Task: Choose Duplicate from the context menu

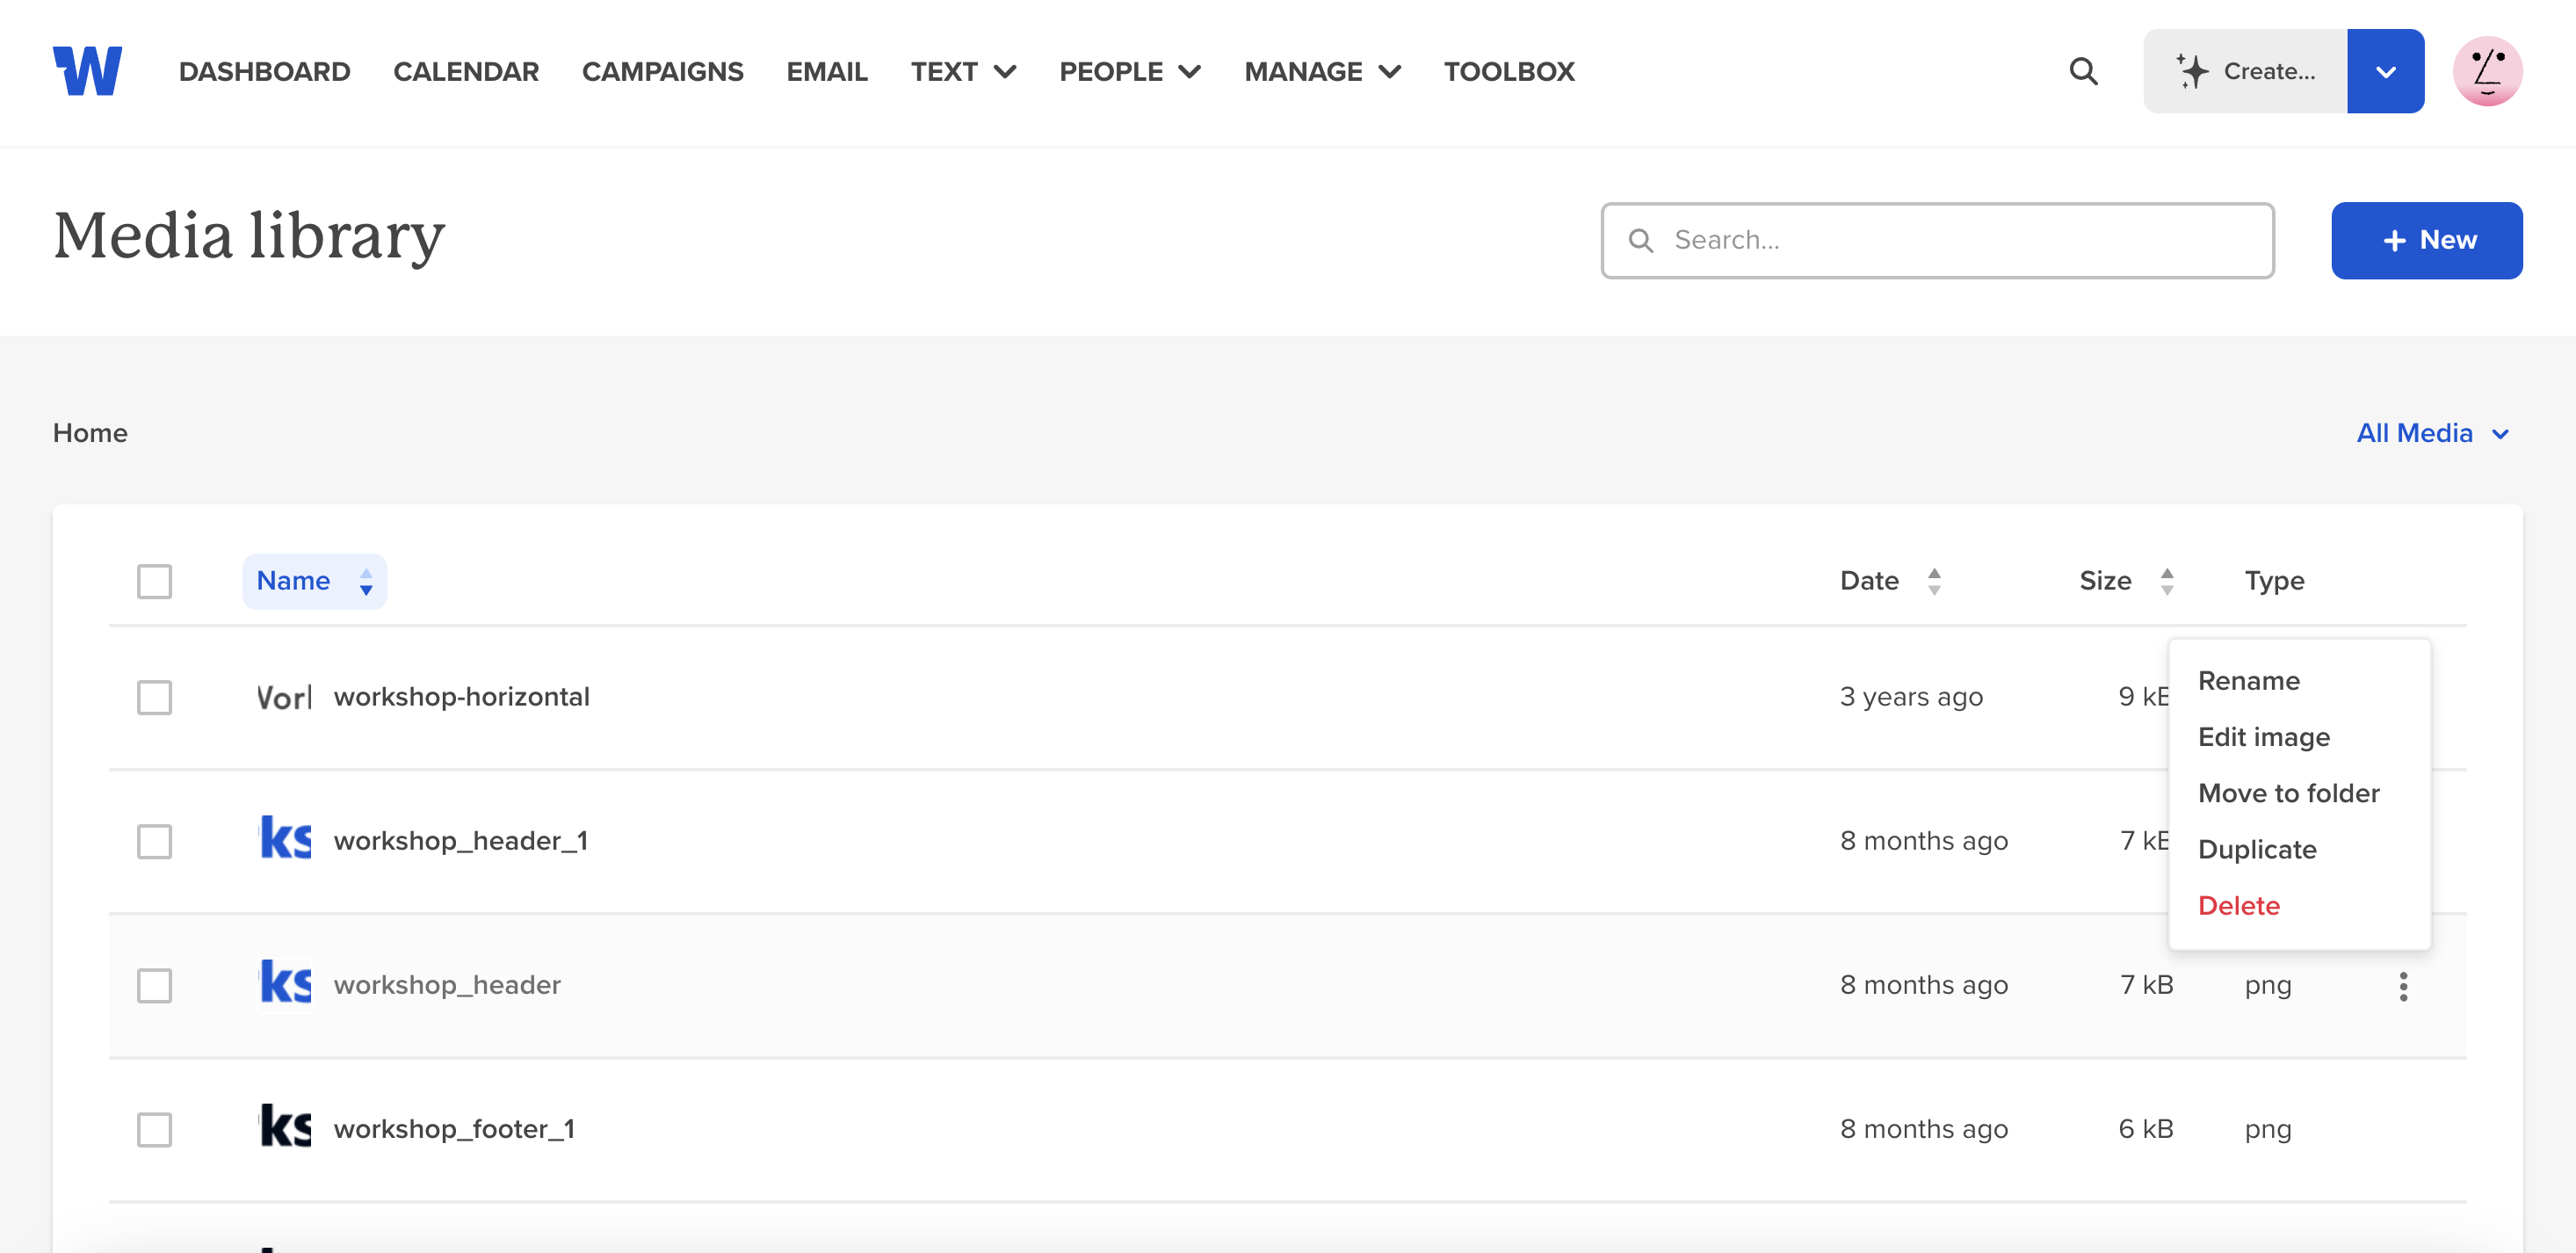Action: point(2256,849)
